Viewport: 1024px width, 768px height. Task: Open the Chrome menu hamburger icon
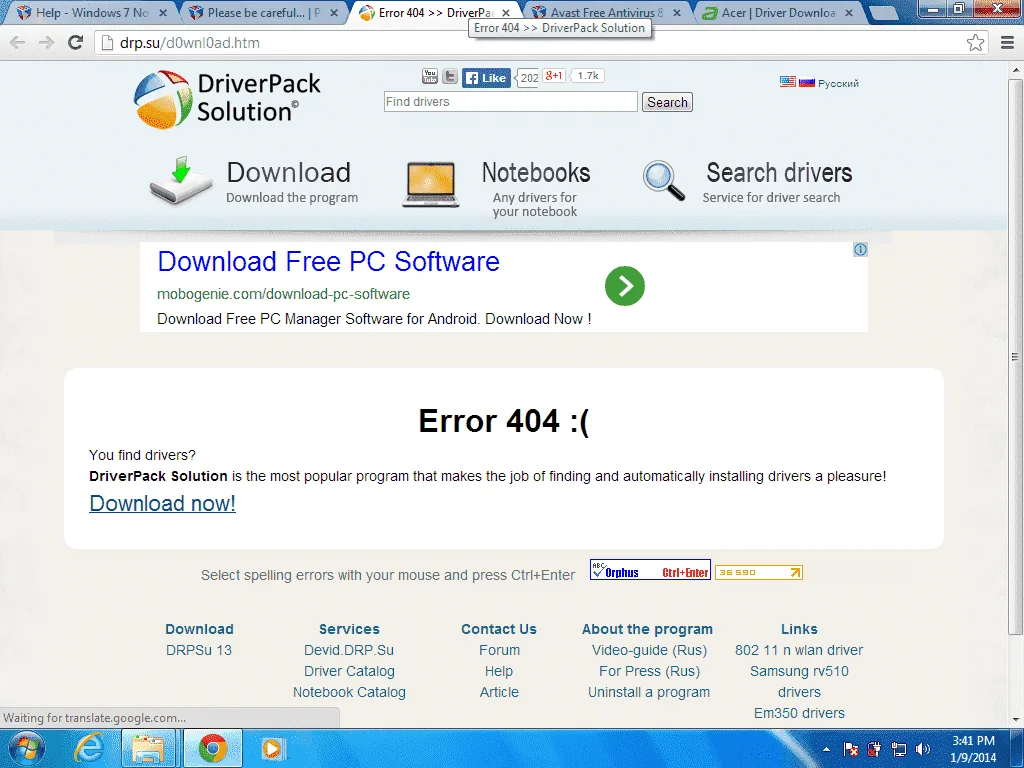(1008, 43)
